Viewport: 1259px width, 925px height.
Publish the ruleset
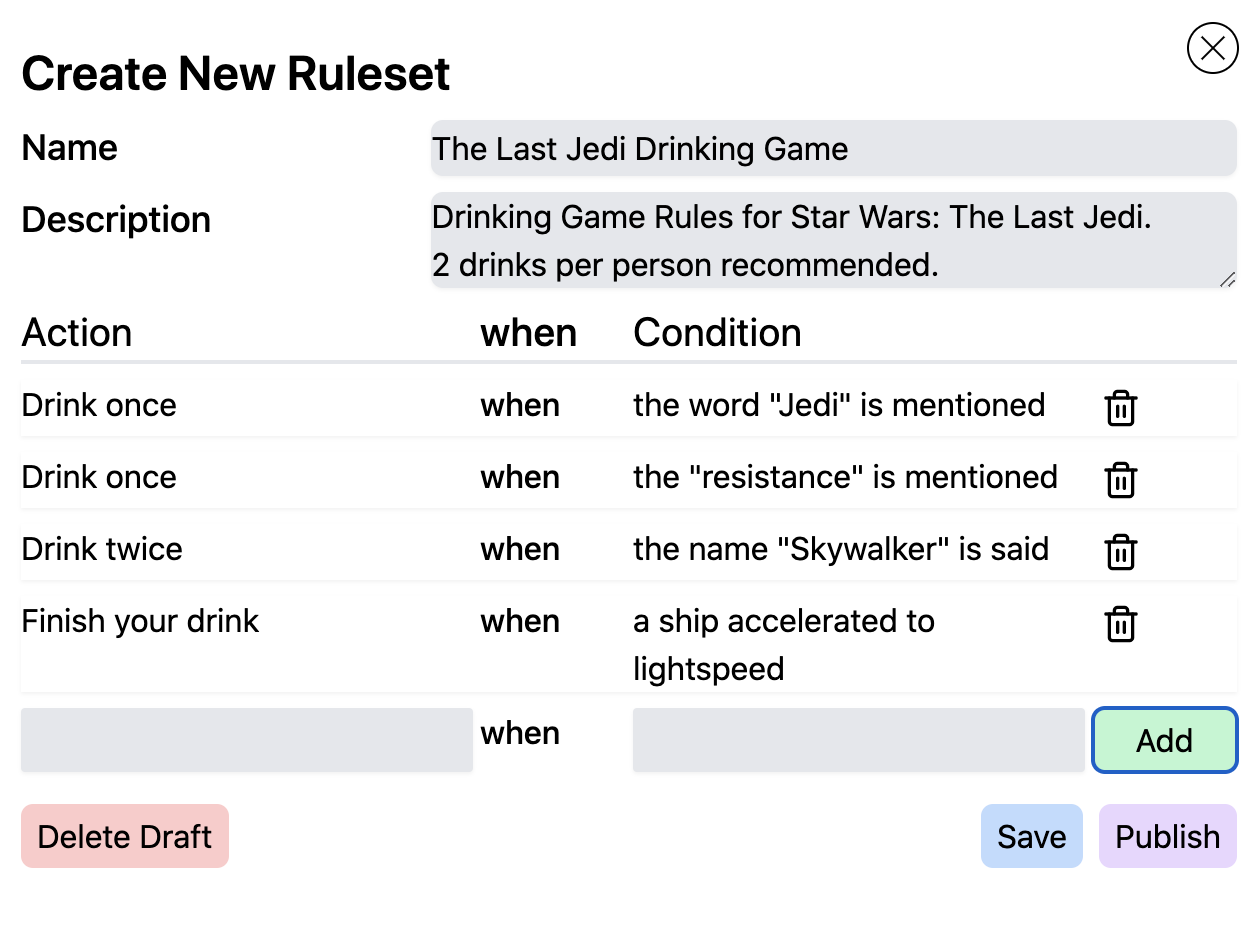(1166, 836)
